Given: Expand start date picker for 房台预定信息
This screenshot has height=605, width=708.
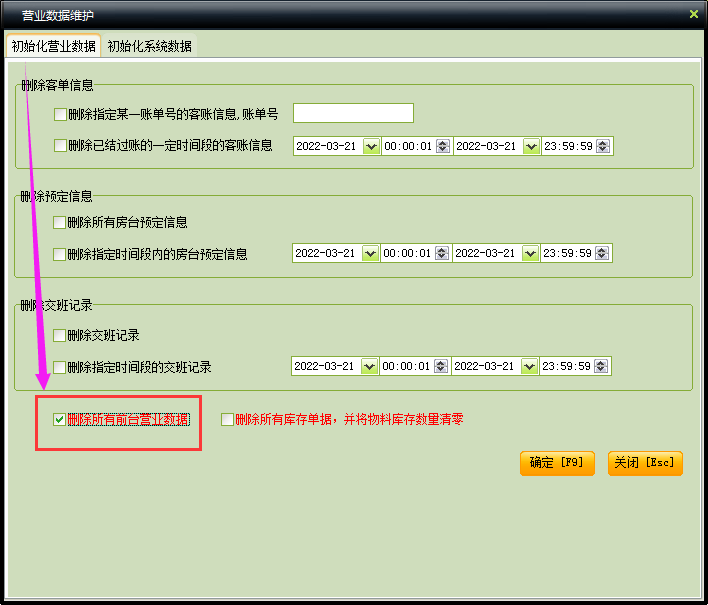Looking at the screenshot, I should (x=371, y=254).
